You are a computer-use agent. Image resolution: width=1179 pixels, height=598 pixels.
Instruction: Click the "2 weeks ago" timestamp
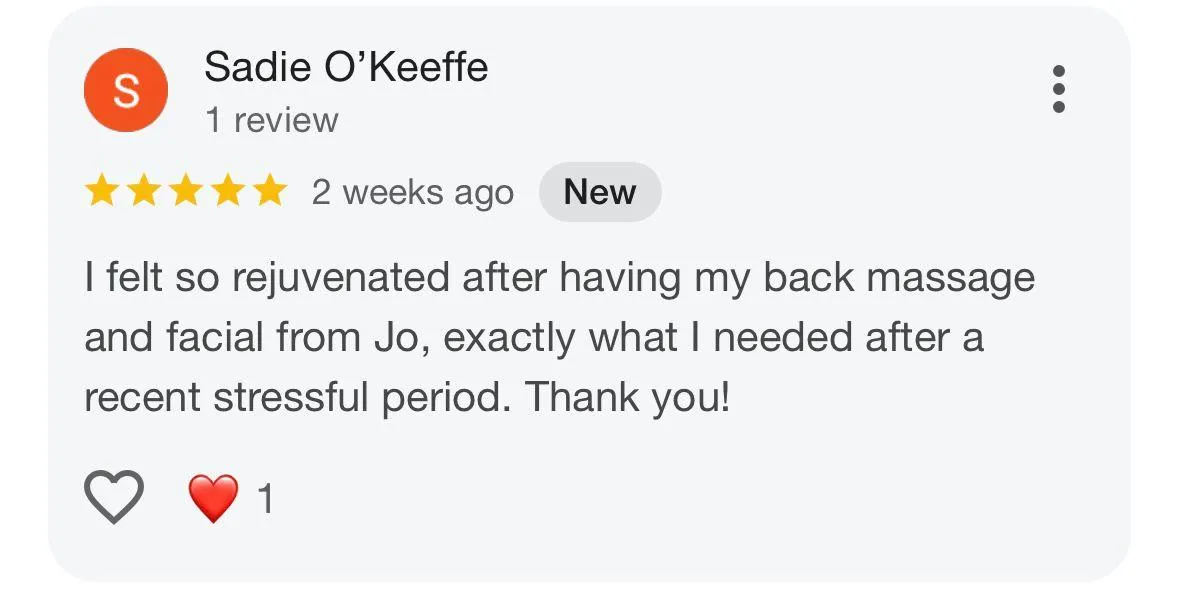[x=412, y=192]
